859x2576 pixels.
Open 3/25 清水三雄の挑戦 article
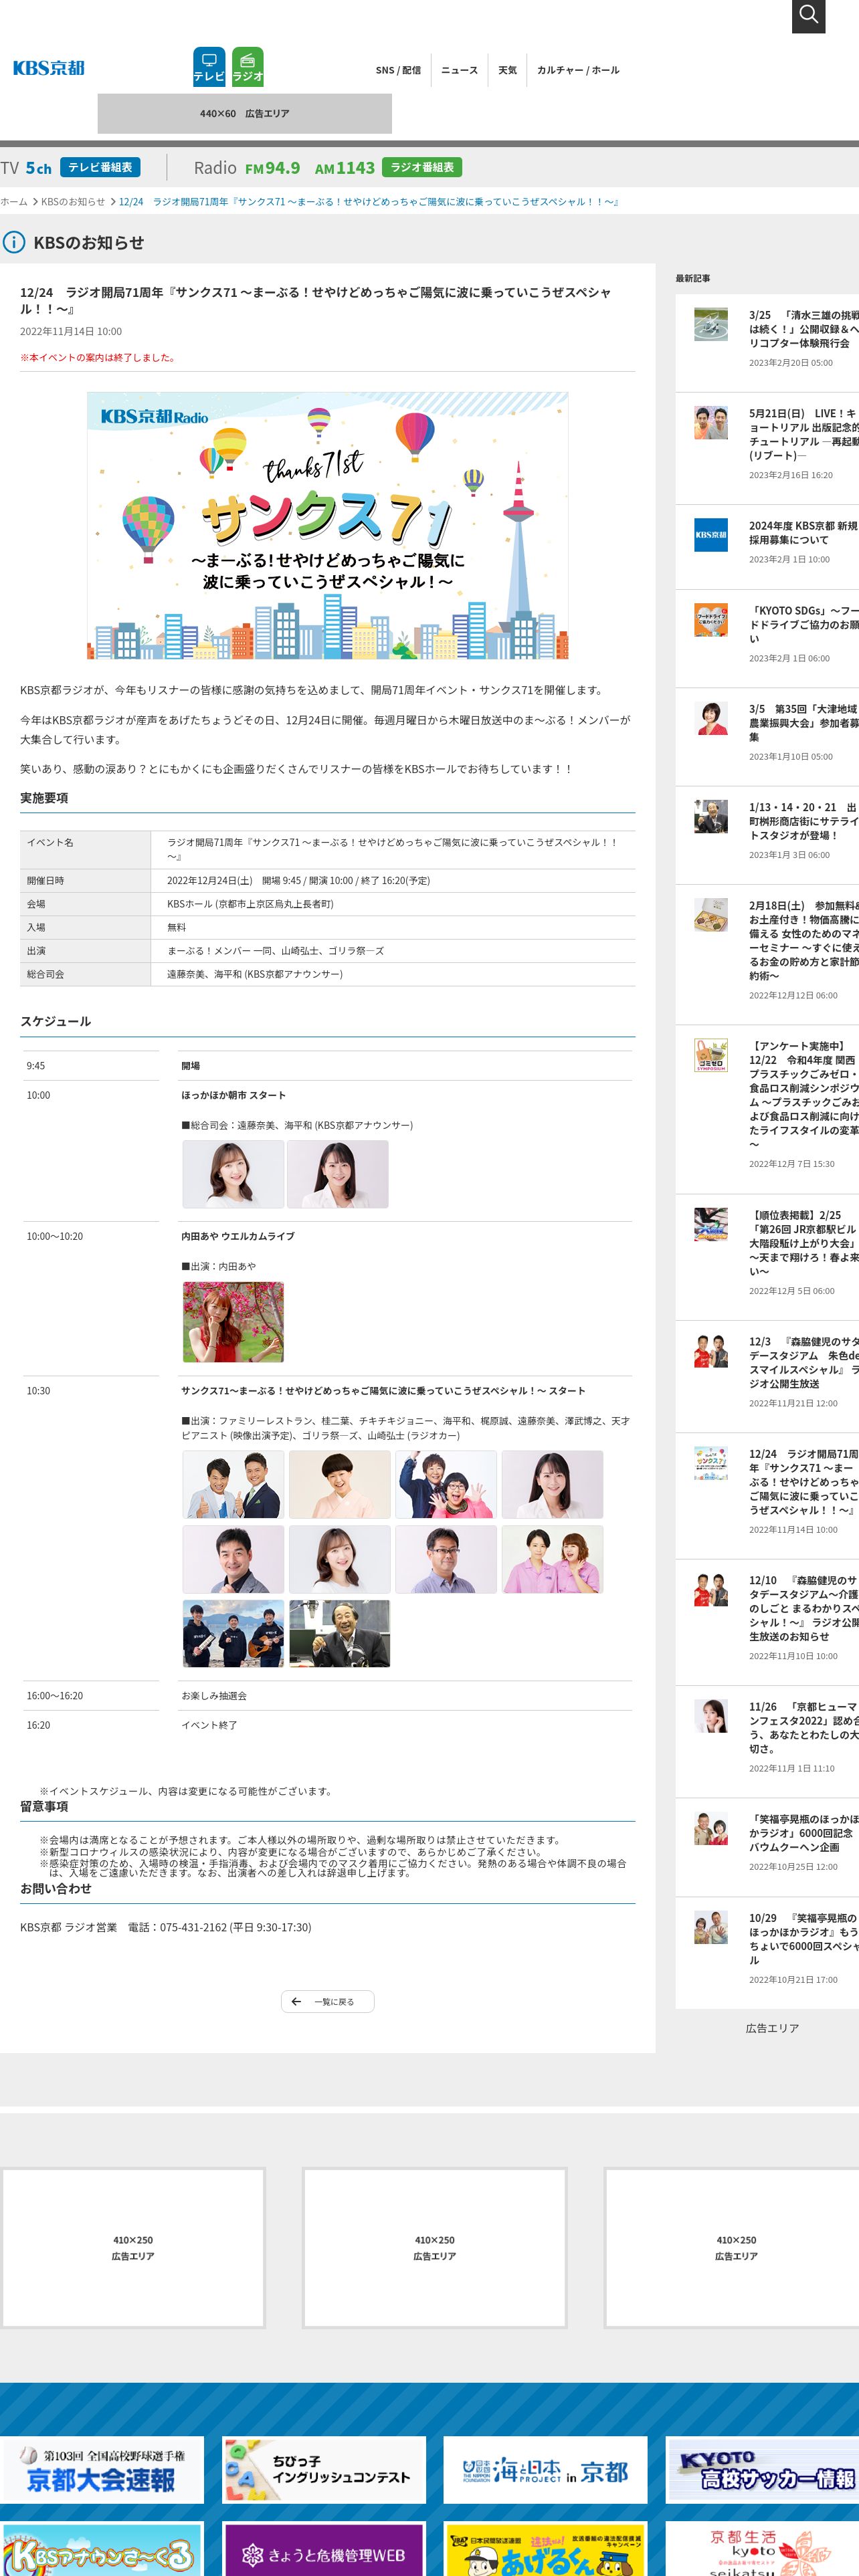tap(804, 329)
